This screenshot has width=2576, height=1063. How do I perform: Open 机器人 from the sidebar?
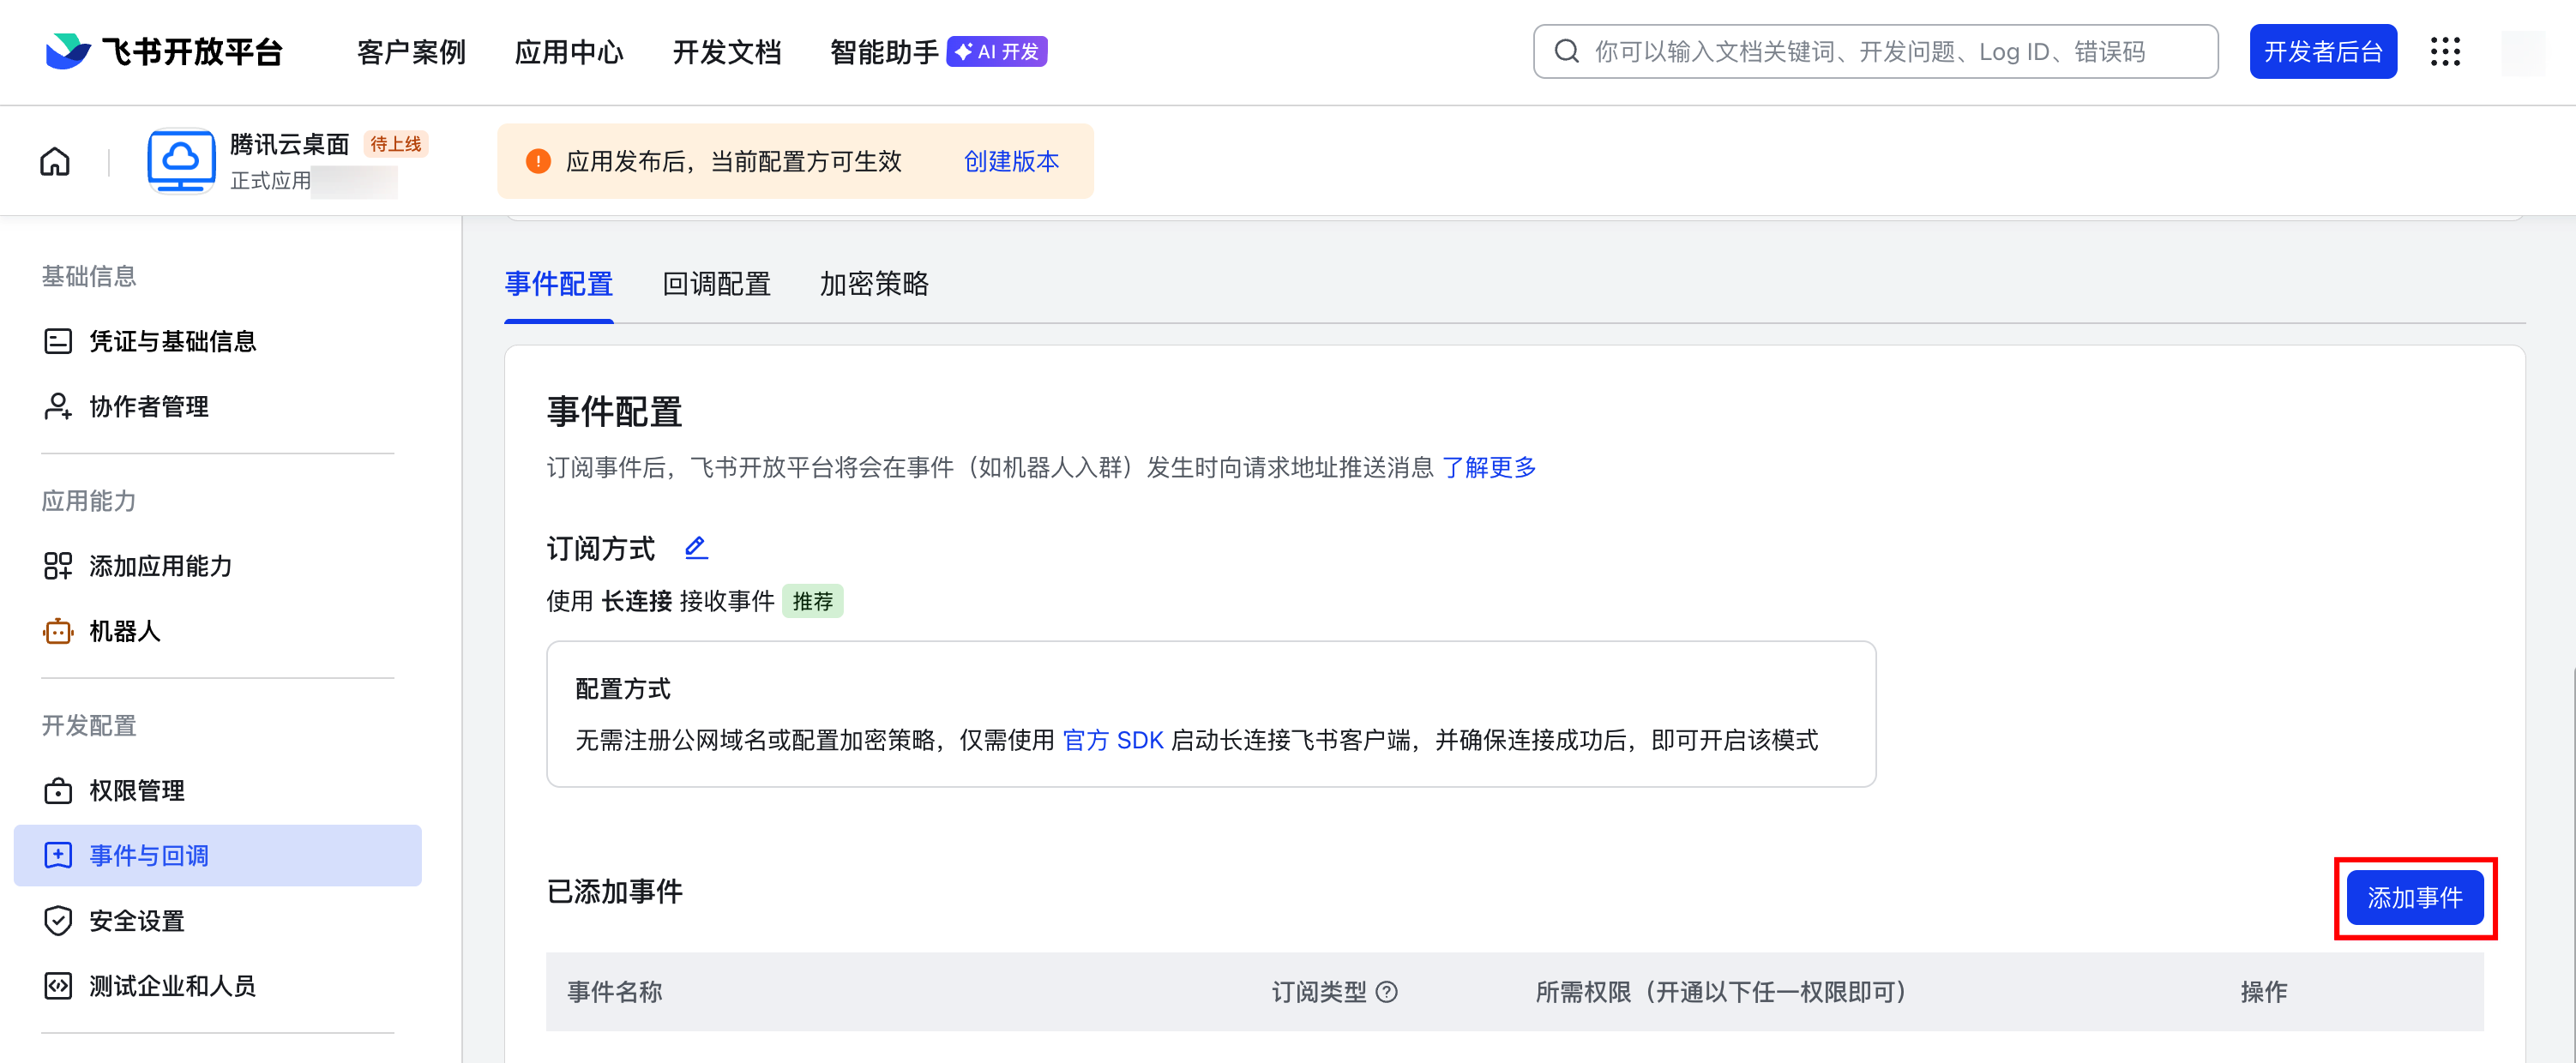coord(124,631)
